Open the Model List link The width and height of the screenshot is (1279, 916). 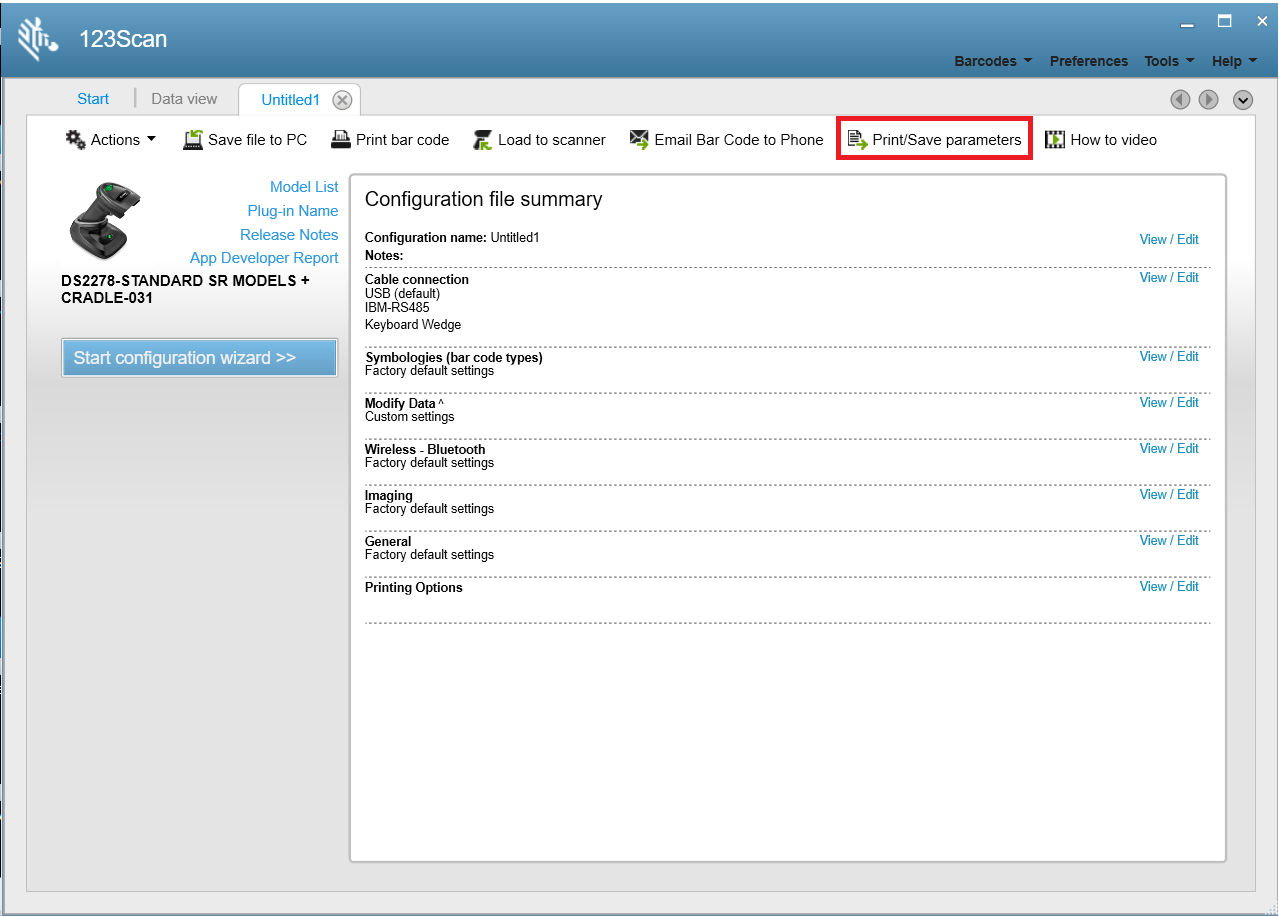[304, 187]
